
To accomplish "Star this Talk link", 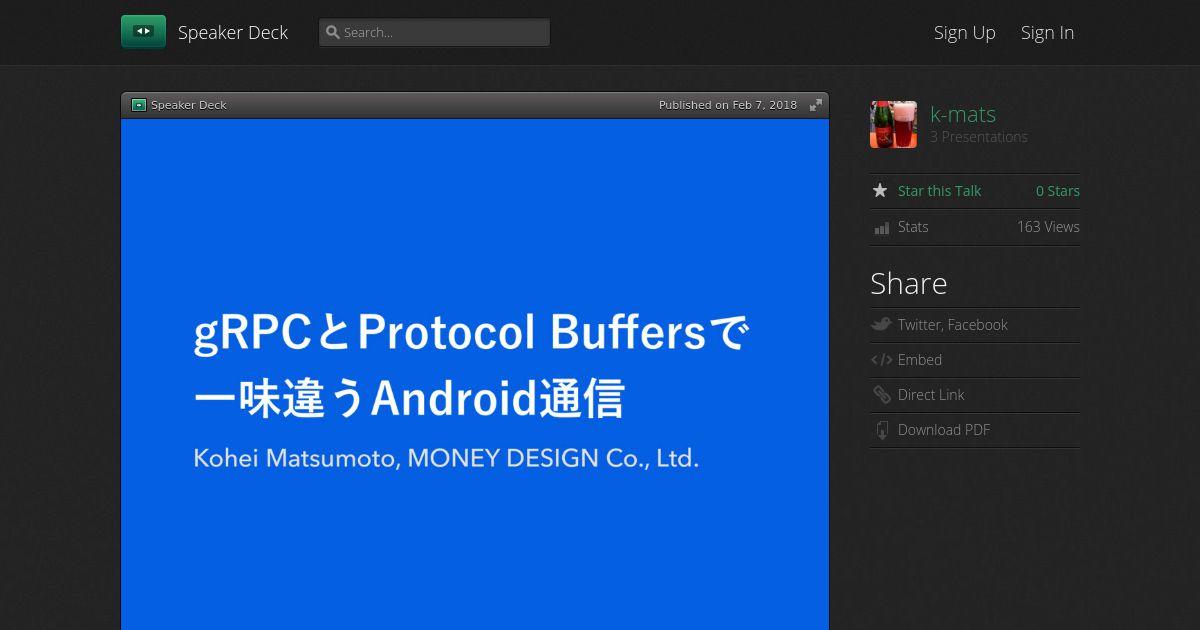I will [939, 191].
